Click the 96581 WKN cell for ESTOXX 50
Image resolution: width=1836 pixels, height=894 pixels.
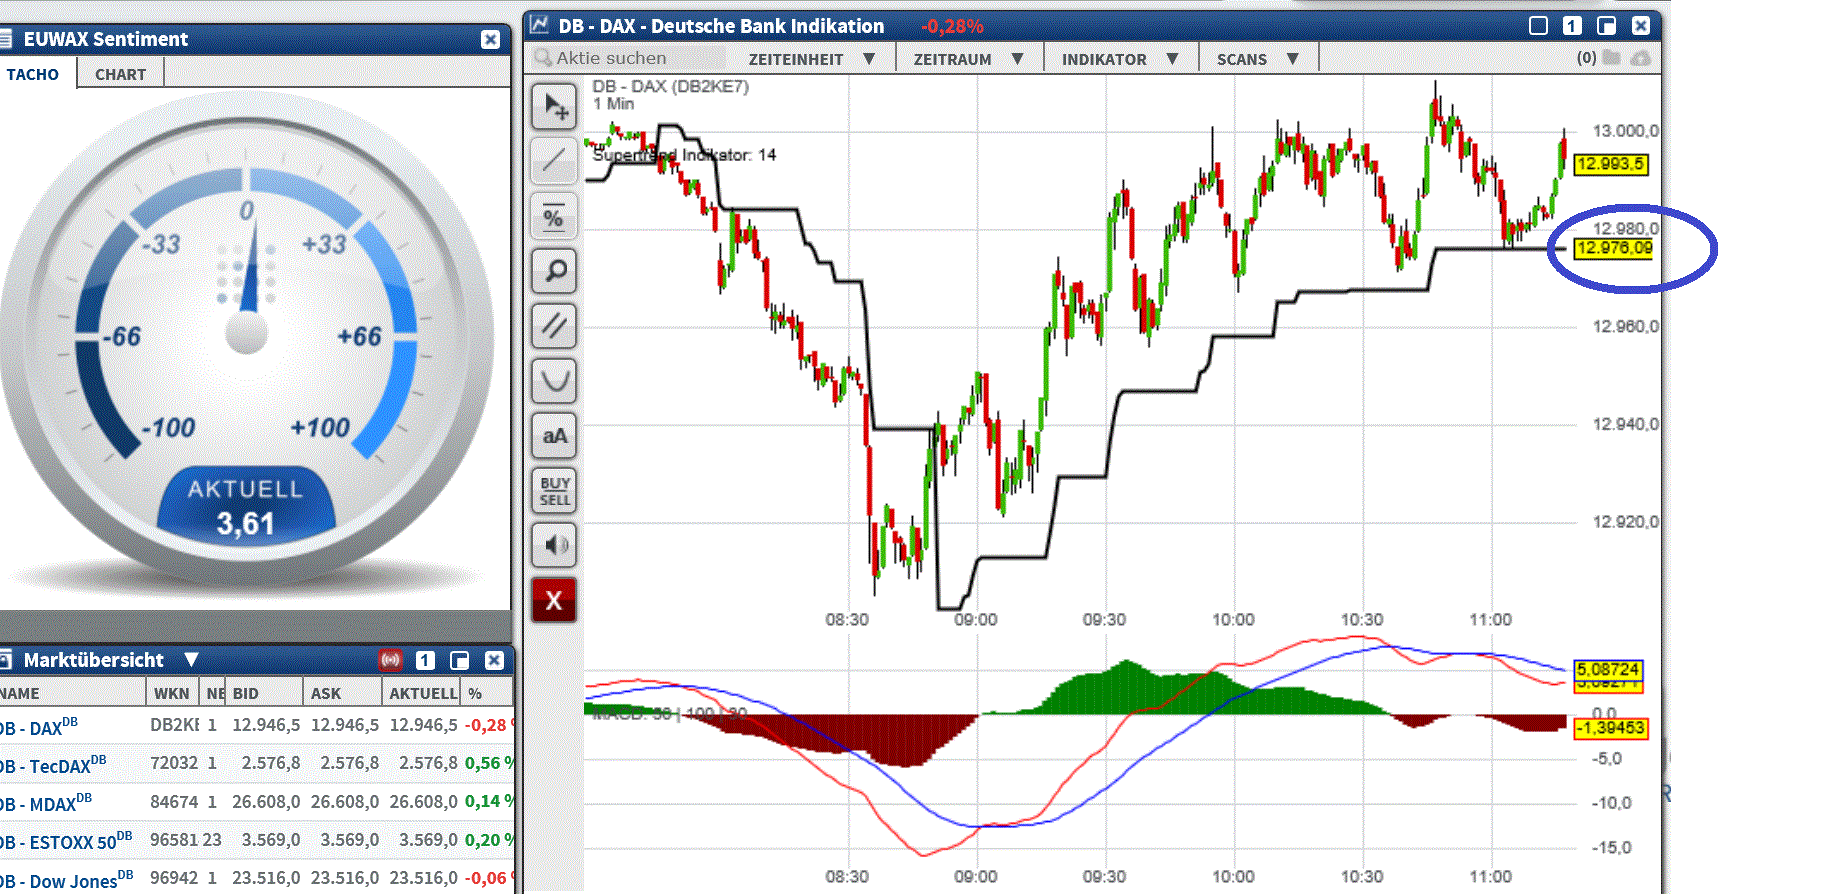[x=174, y=840]
